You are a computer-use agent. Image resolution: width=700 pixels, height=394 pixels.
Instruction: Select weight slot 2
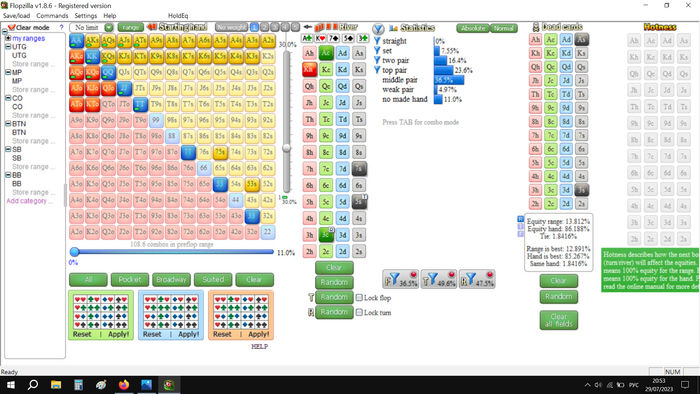tap(264, 27)
